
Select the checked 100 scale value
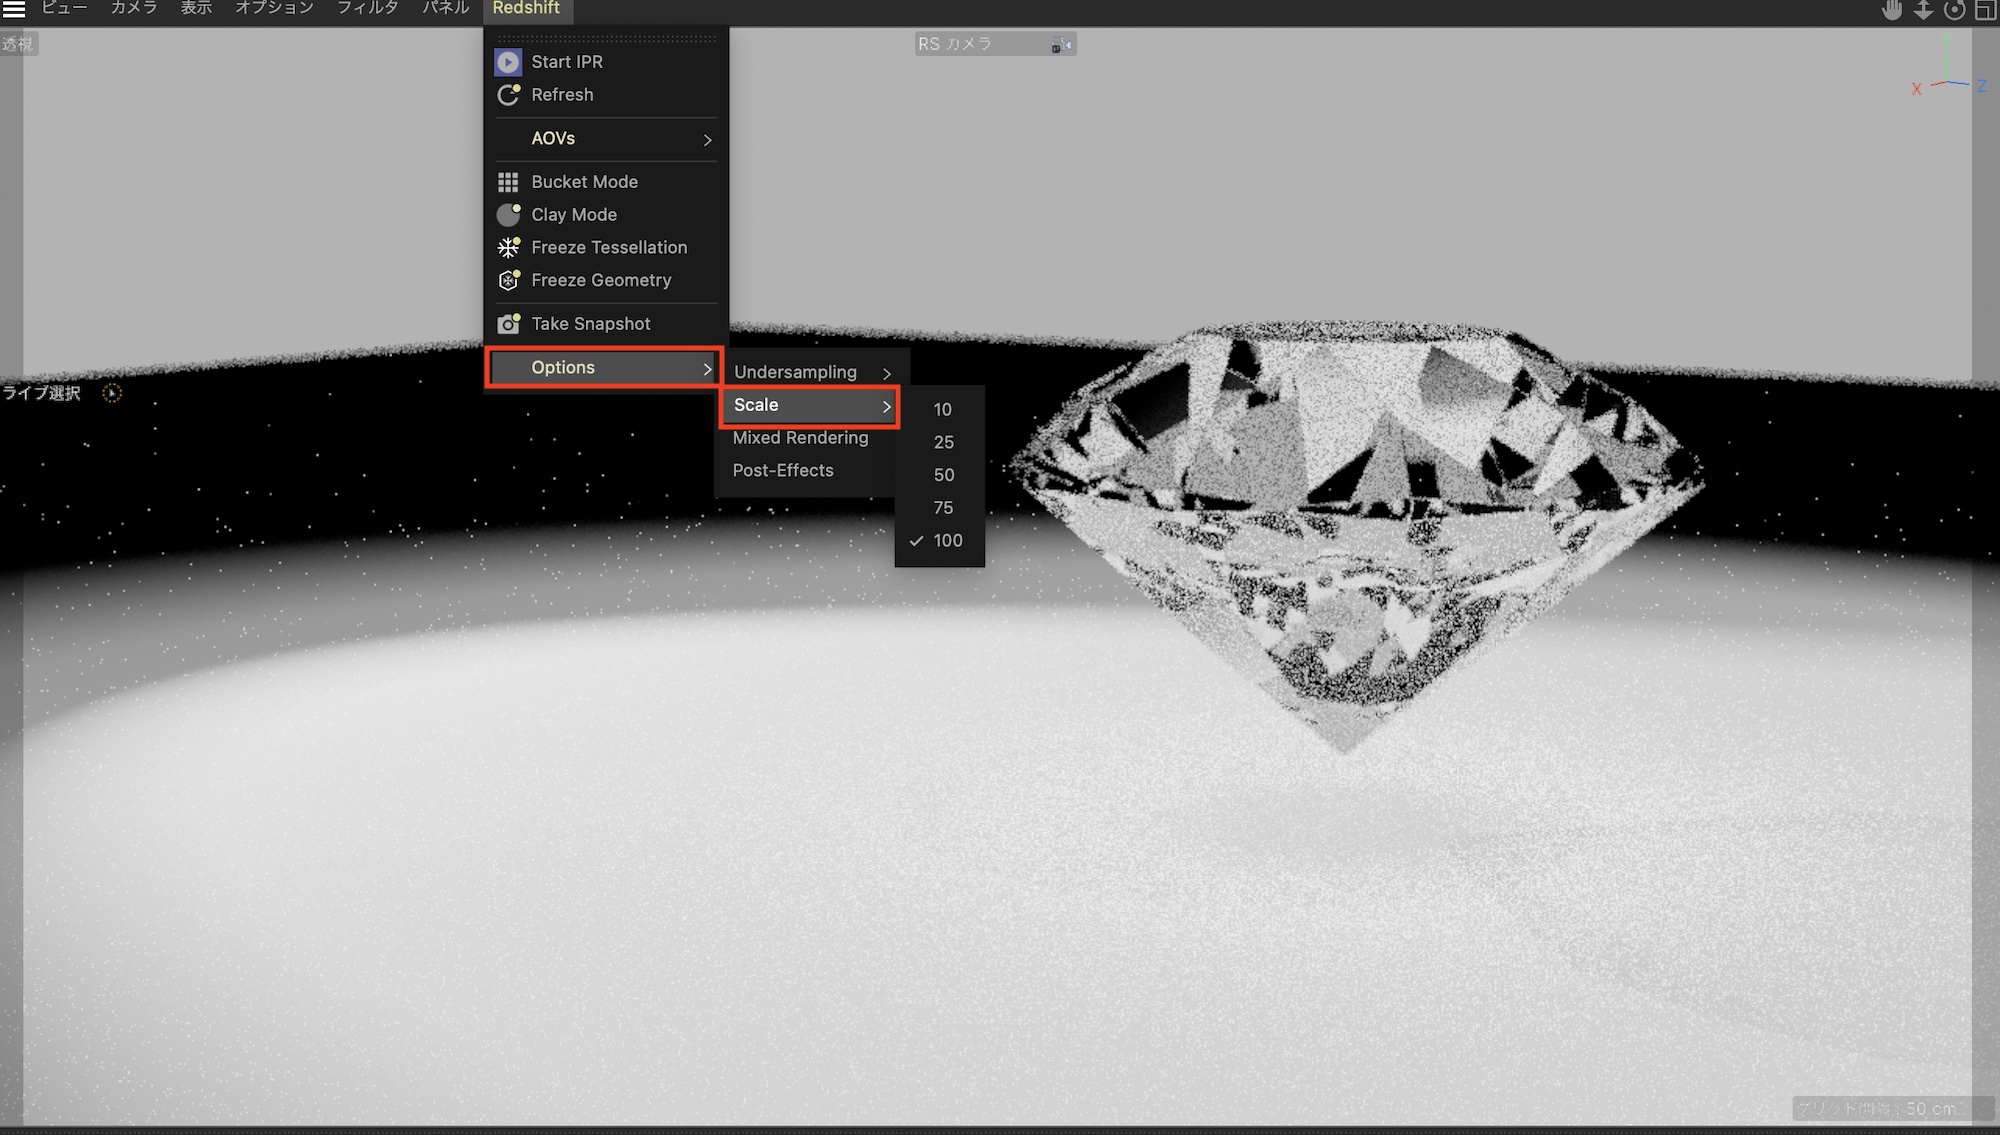coord(947,541)
